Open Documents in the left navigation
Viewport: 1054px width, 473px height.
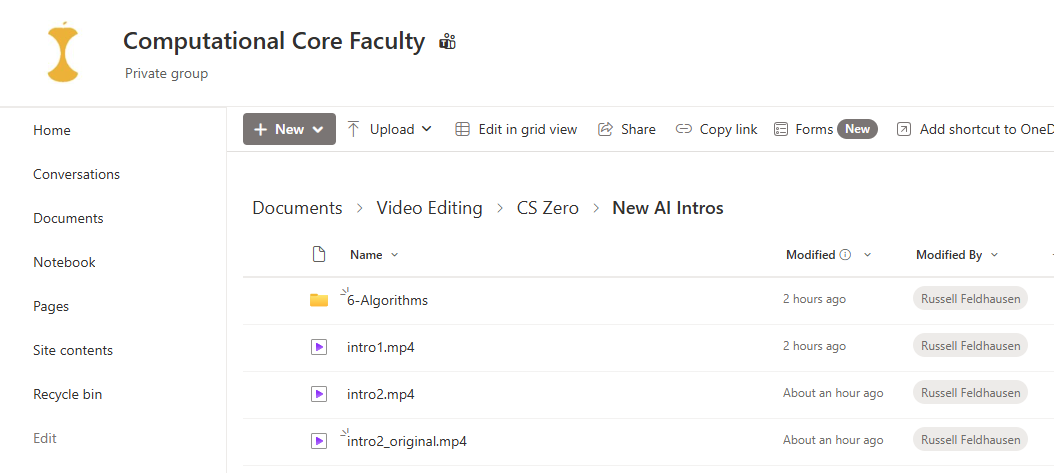pos(69,218)
